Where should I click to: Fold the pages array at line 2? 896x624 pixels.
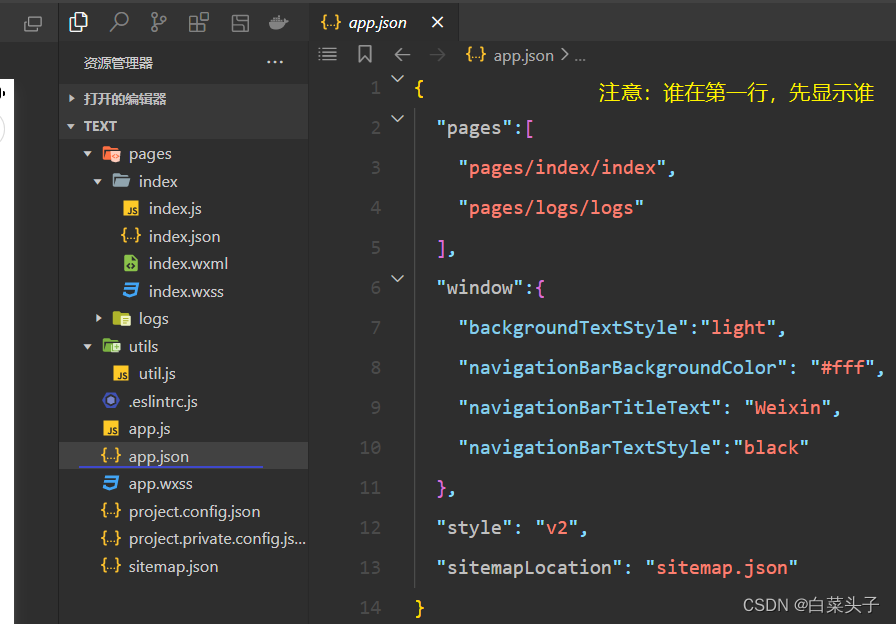coord(397,119)
